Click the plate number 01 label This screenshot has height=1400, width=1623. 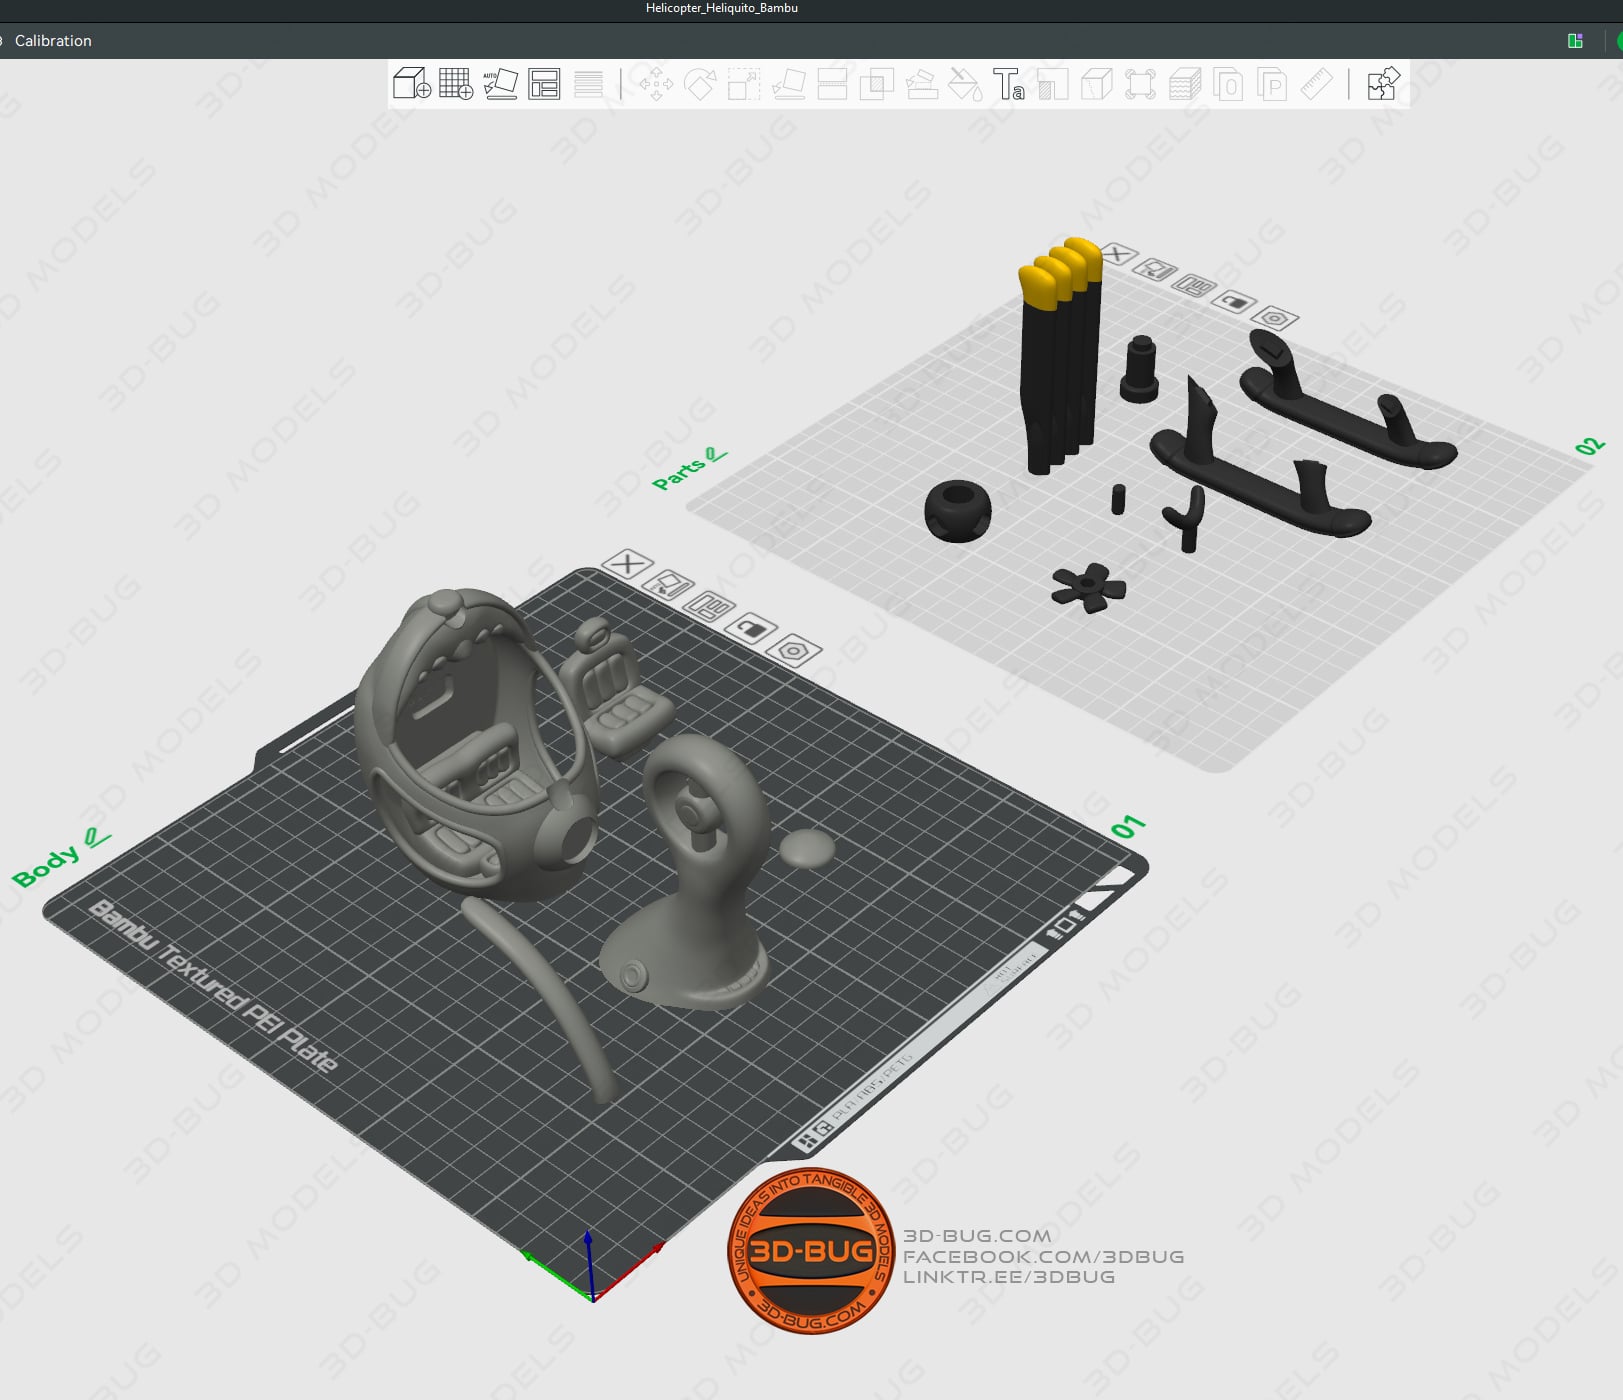click(1129, 827)
